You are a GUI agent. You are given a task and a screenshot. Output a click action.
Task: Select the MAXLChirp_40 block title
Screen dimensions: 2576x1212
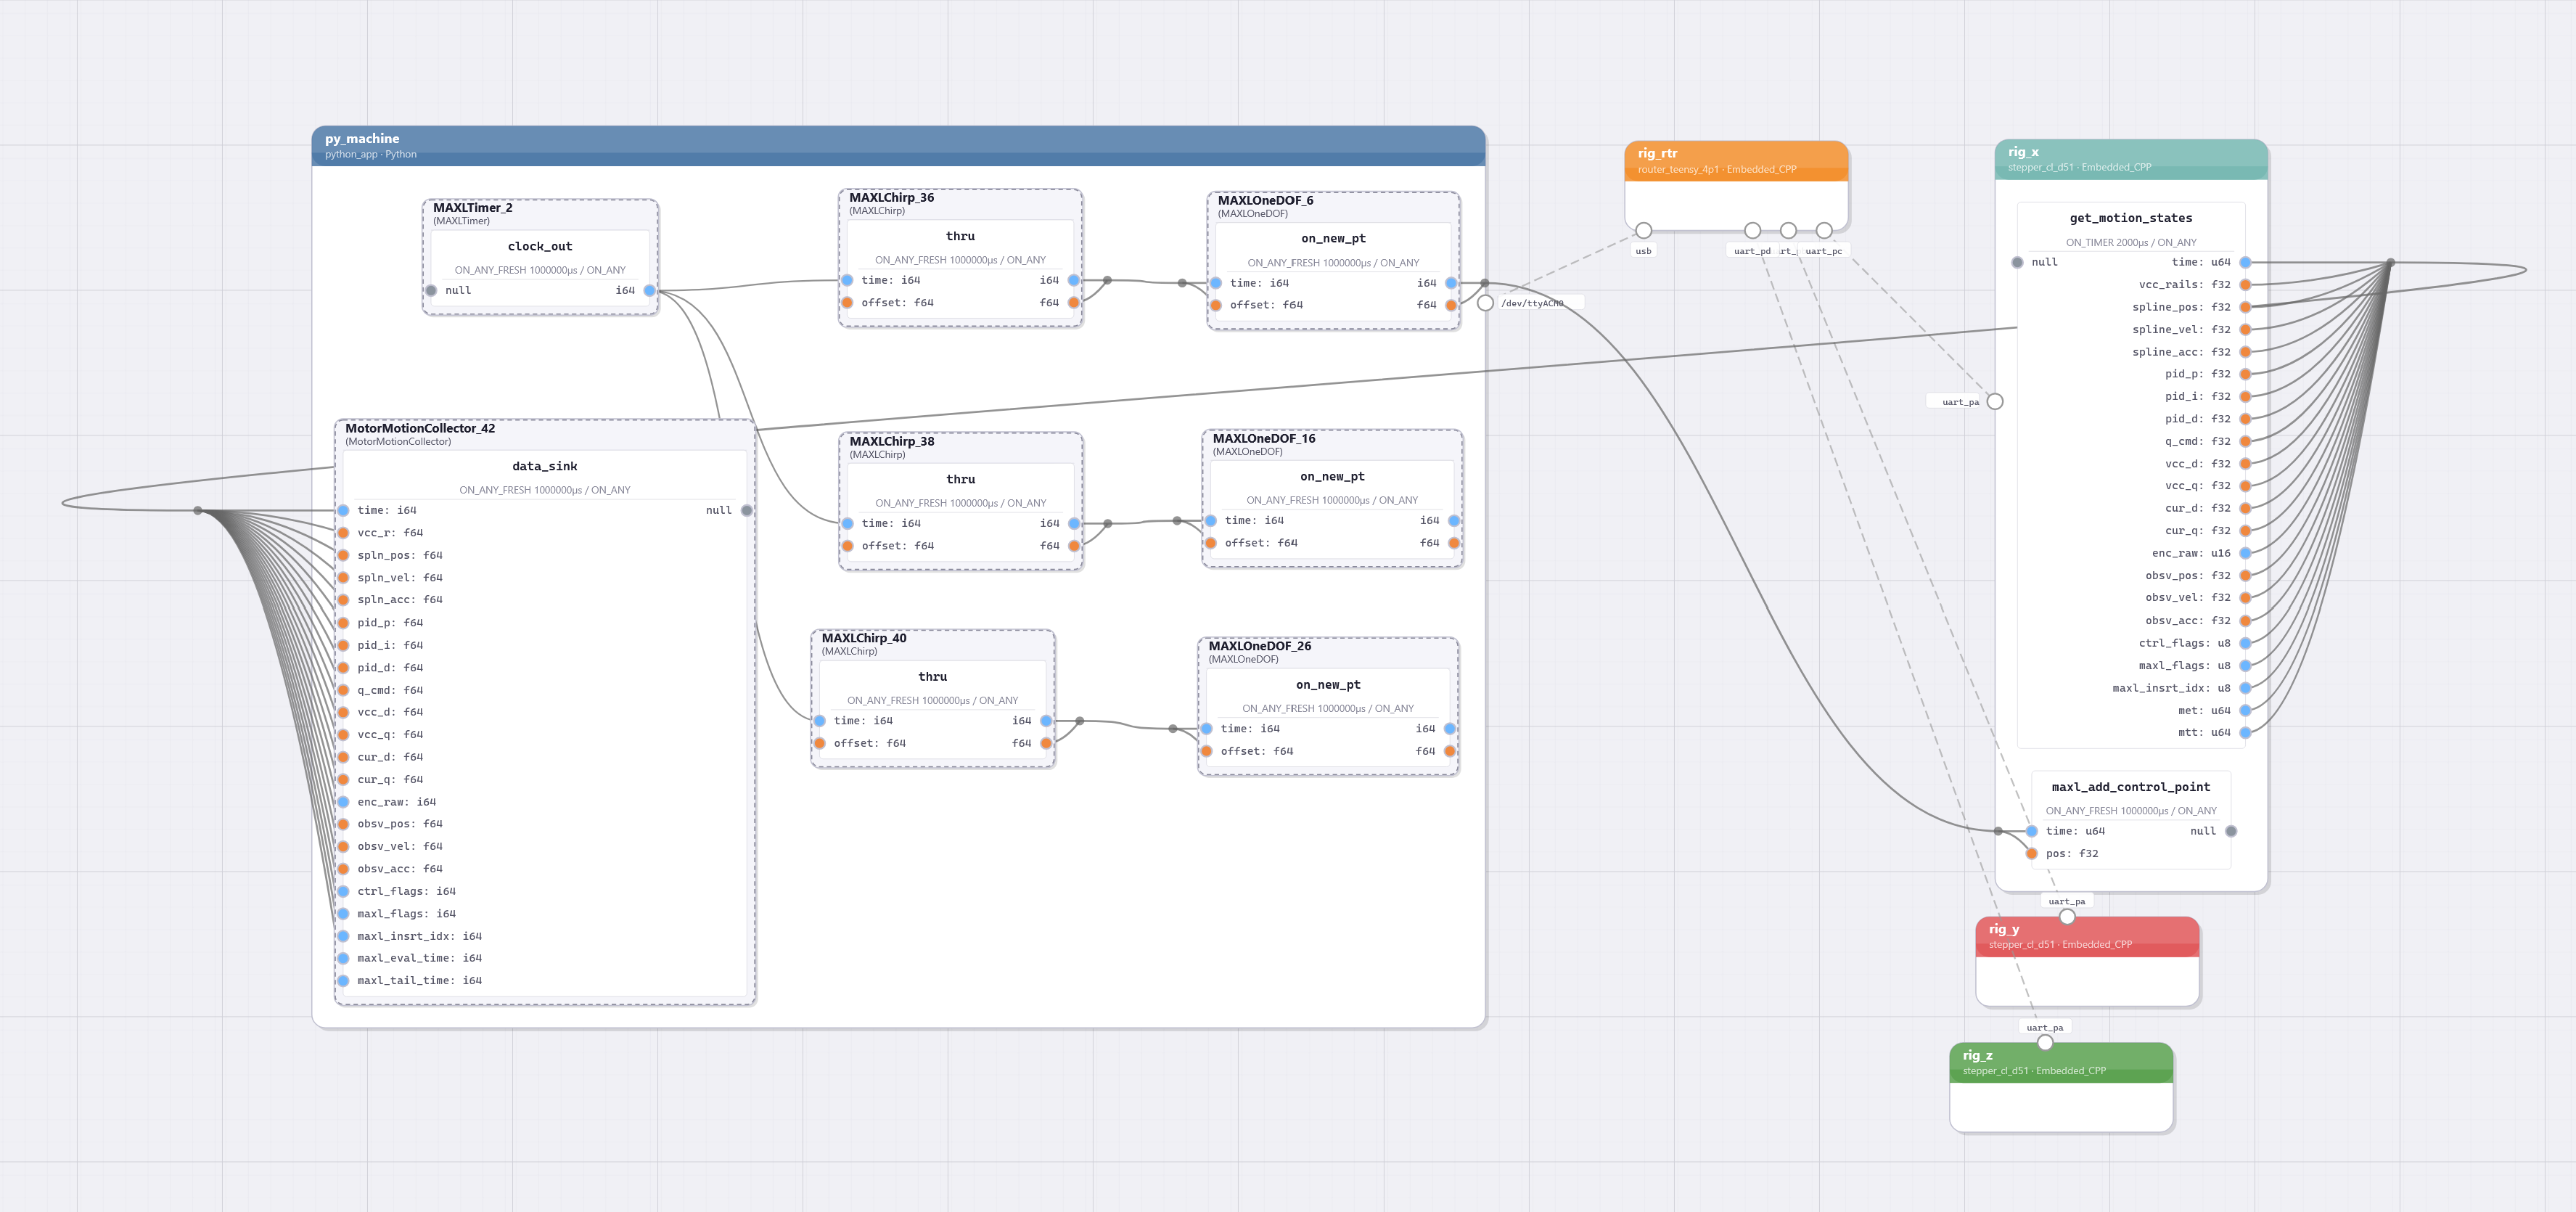click(864, 638)
